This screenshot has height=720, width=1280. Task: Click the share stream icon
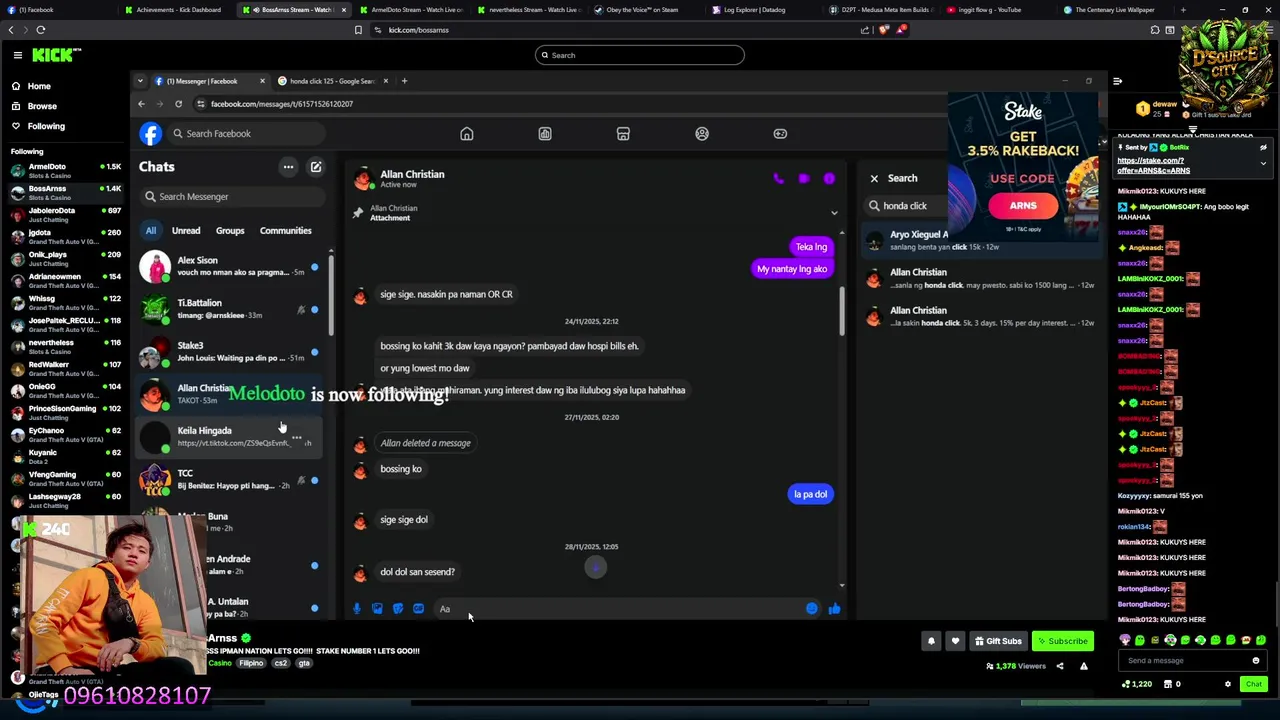click(1060, 666)
